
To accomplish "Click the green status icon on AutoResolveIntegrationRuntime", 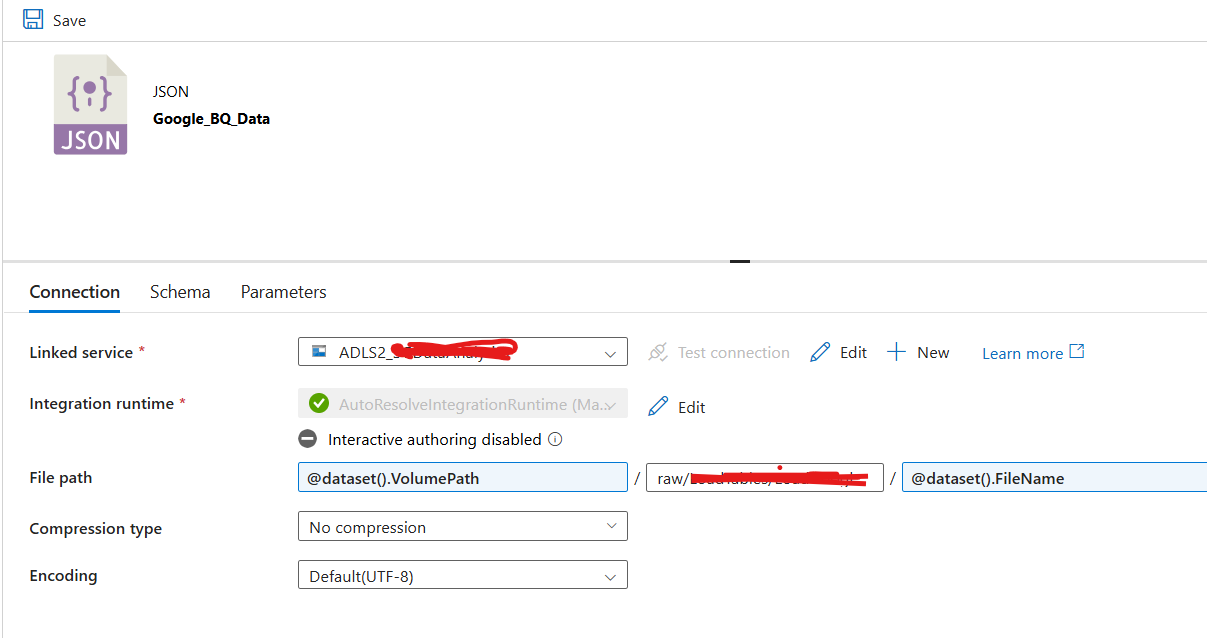I will pos(321,403).
